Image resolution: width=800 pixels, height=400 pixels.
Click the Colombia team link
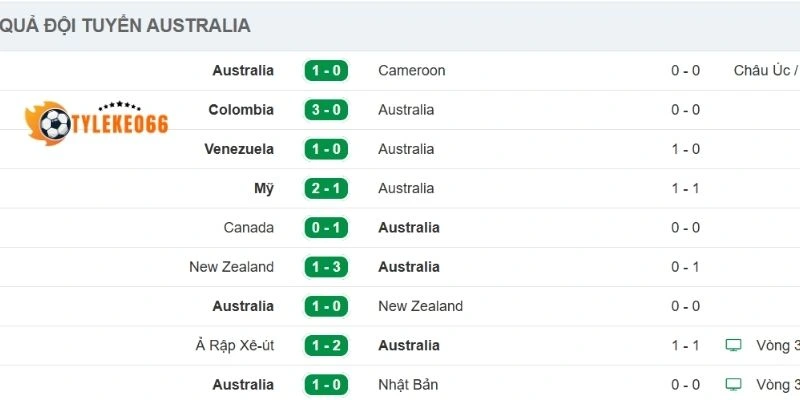pos(241,110)
